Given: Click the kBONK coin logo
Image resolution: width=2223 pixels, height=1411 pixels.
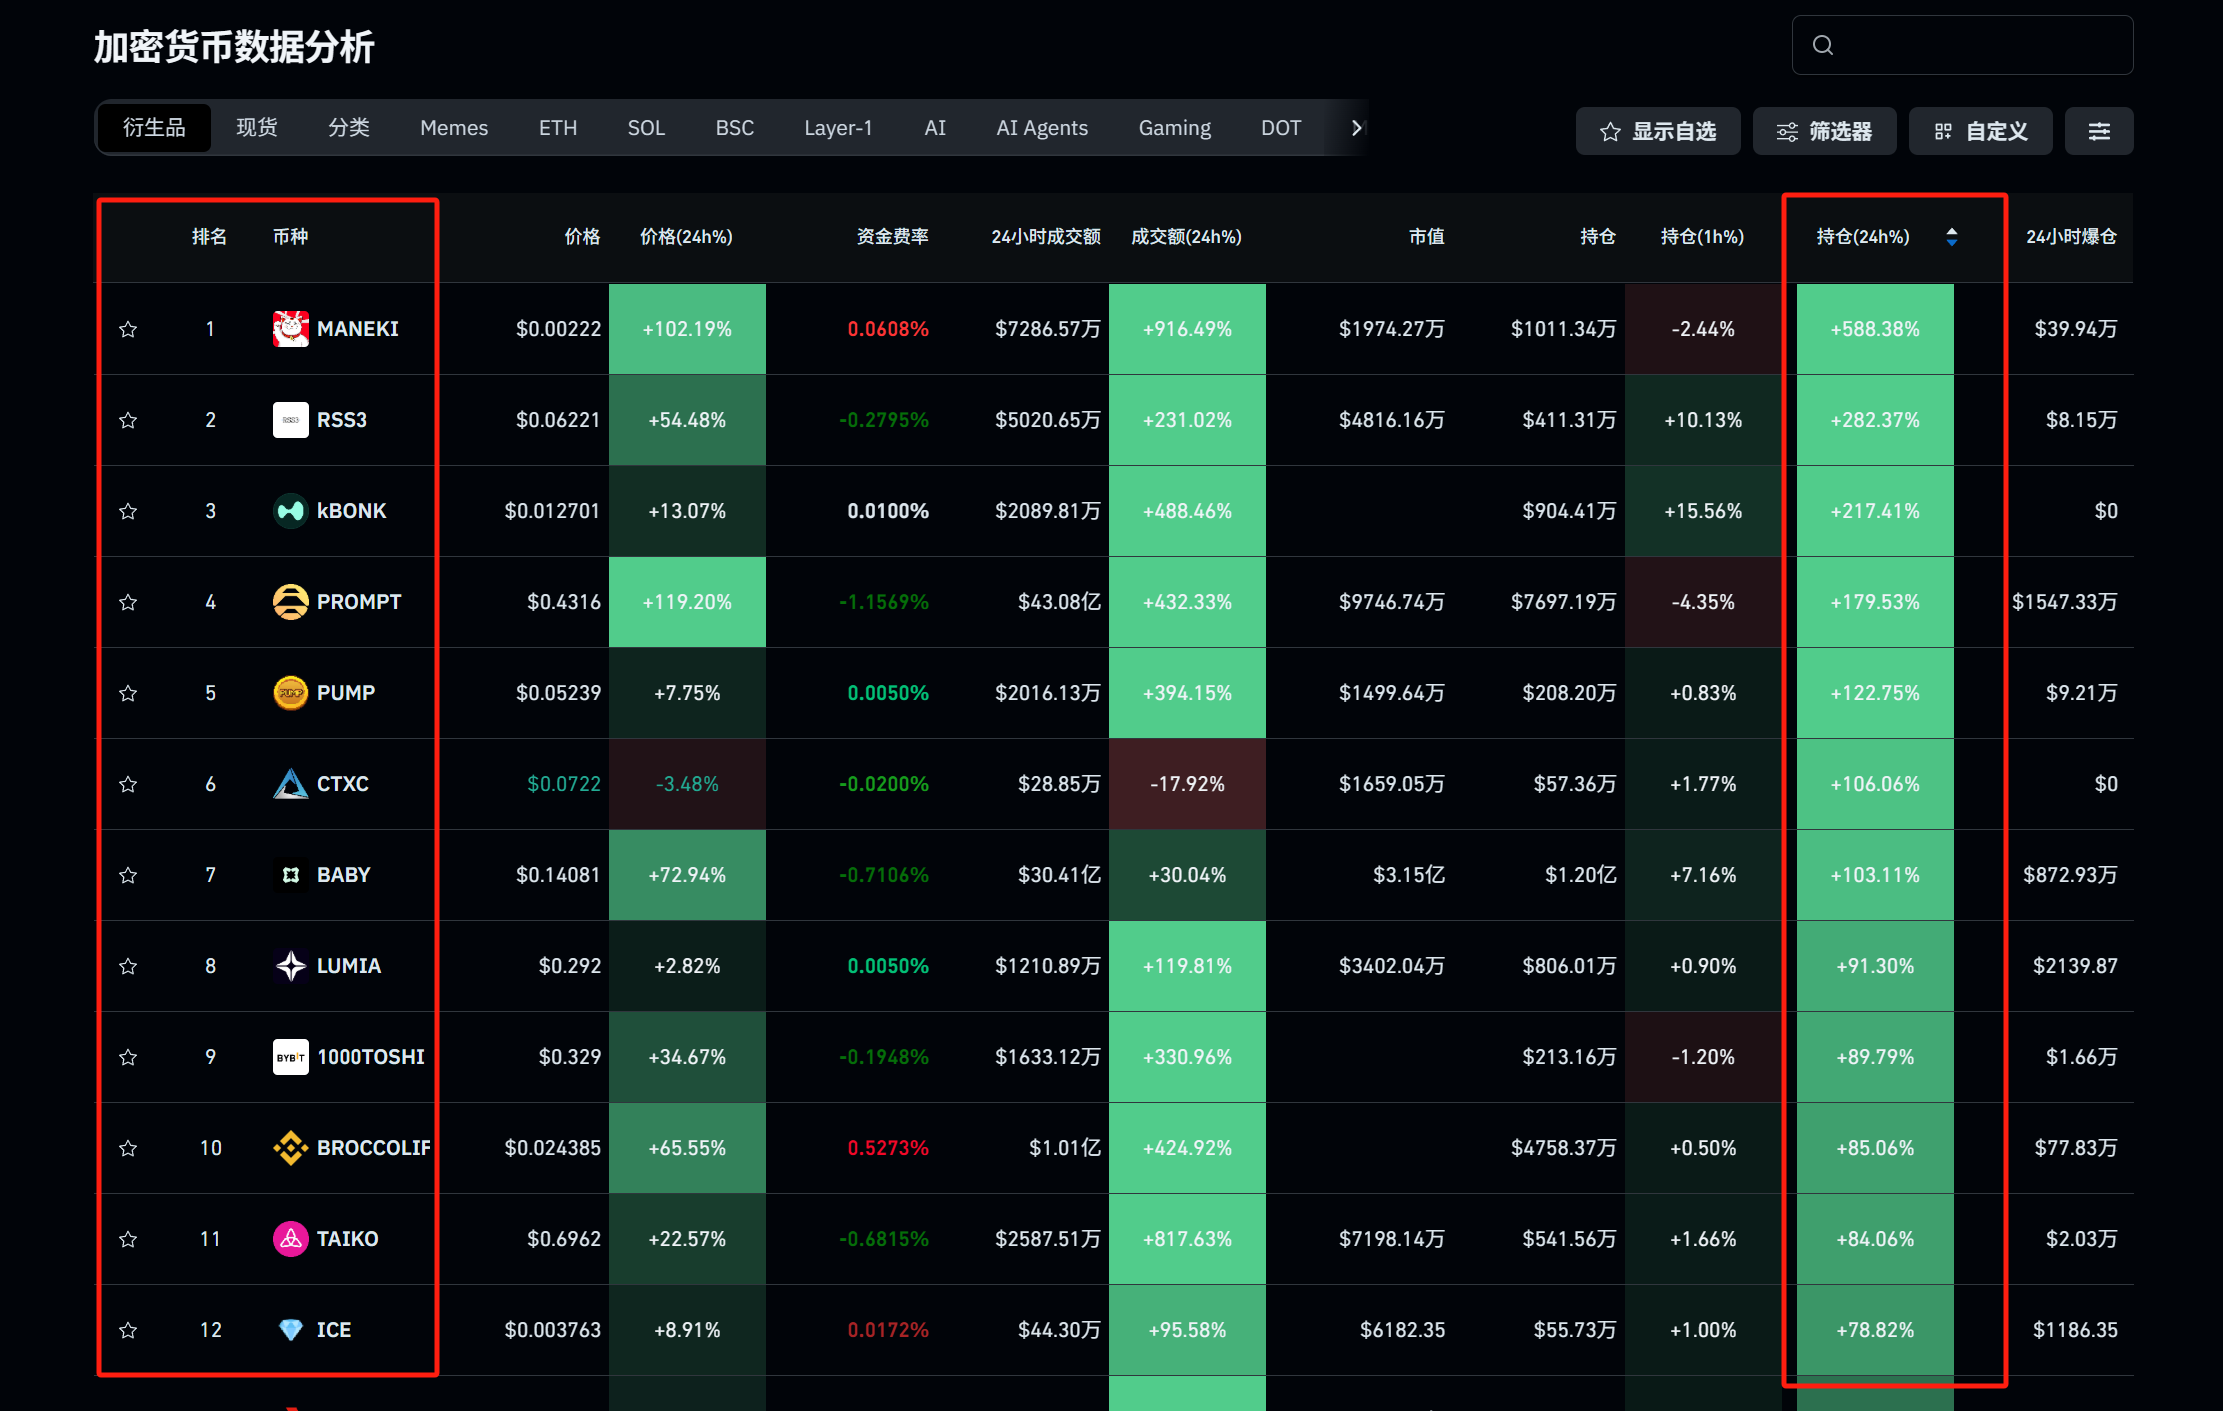Looking at the screenshot, I should 290,511.
